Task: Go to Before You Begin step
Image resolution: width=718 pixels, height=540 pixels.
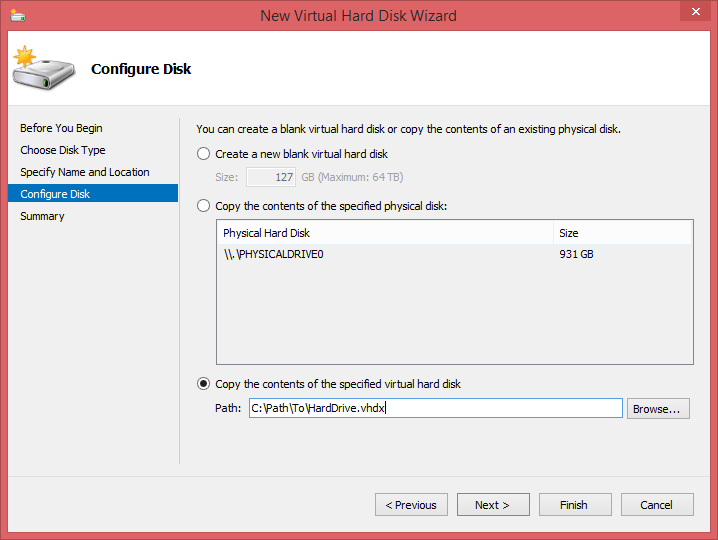Action: (x=61, y=128)
